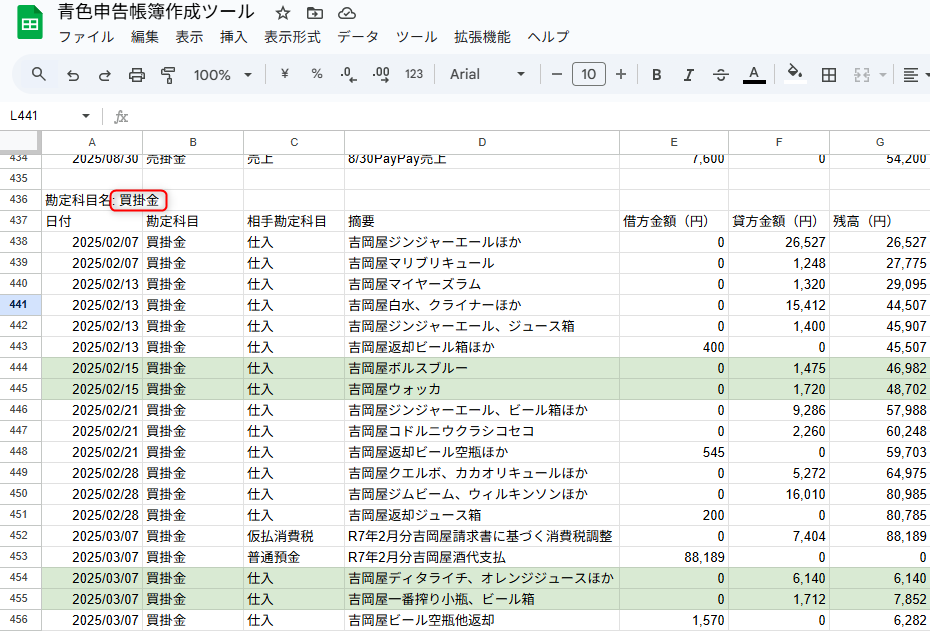Open search in the toolbar
Viewport: 930px width, 631px height.
tap(40, 74)
